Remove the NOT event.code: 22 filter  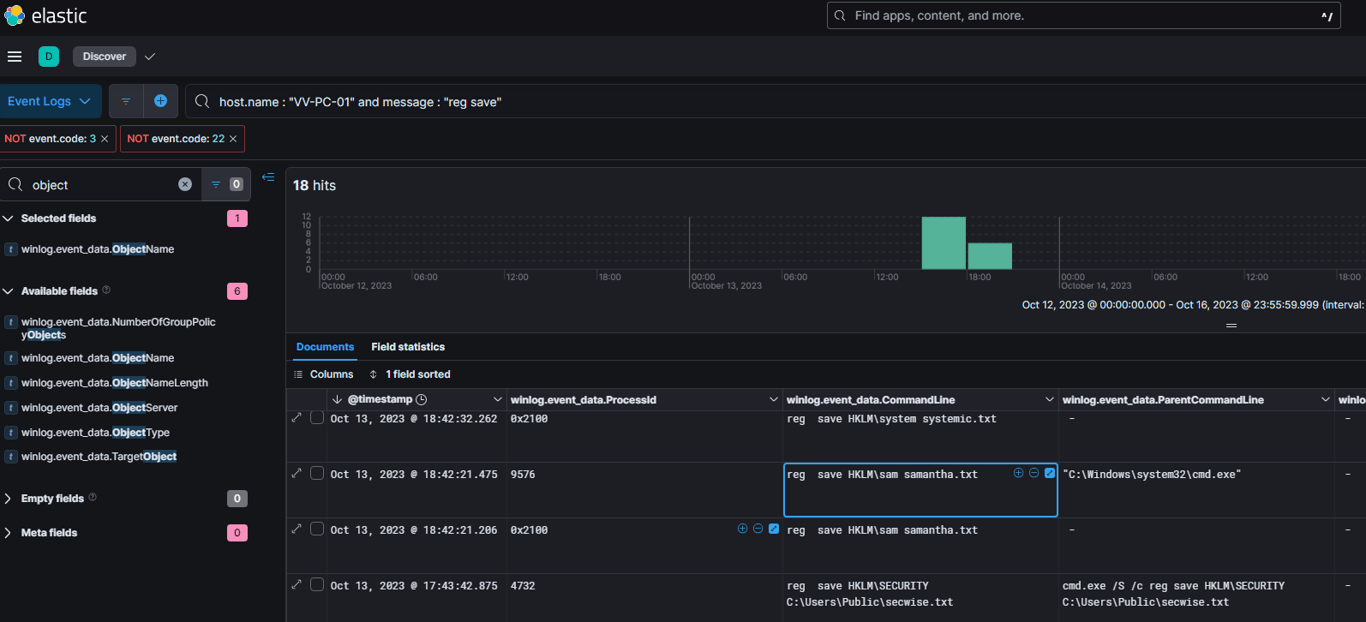tap(233, 139)
